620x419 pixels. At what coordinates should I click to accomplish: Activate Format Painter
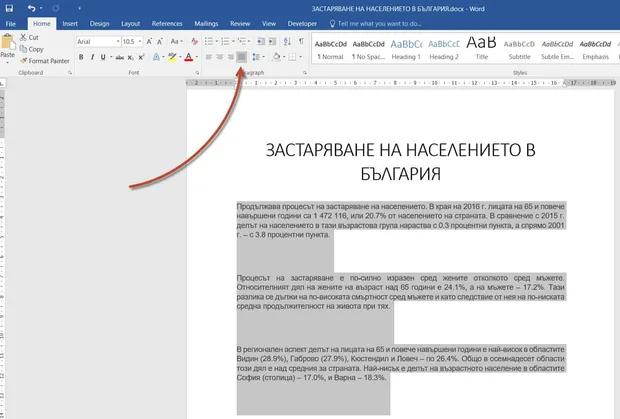coord(44,61)
